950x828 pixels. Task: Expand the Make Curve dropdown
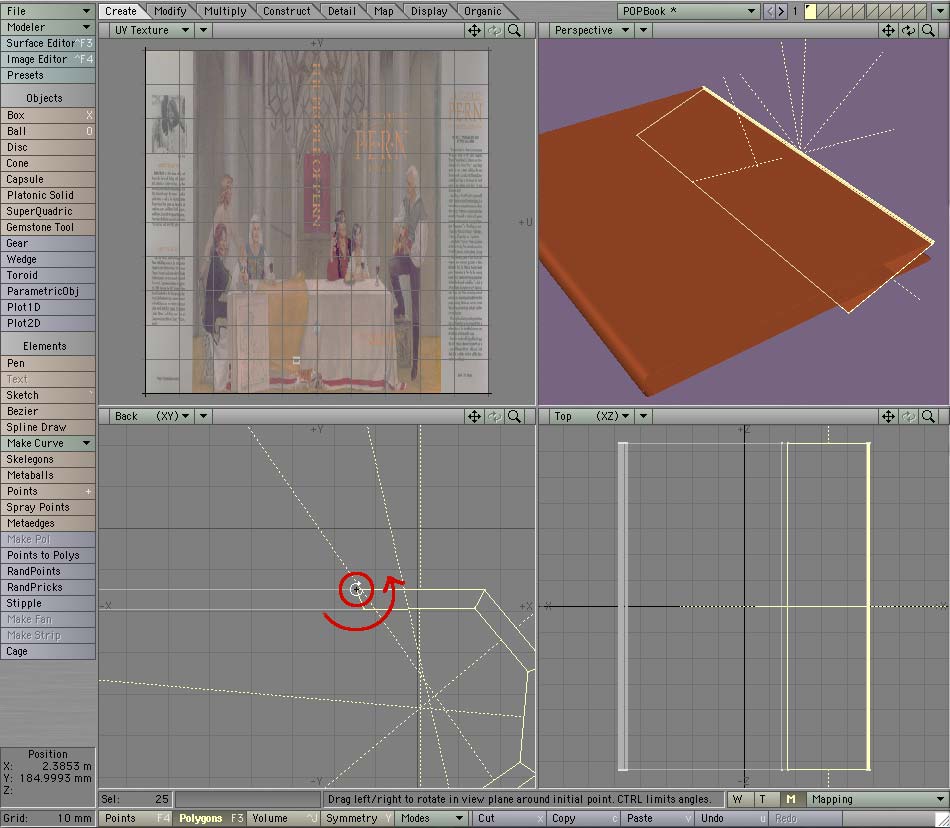(48, 443)
